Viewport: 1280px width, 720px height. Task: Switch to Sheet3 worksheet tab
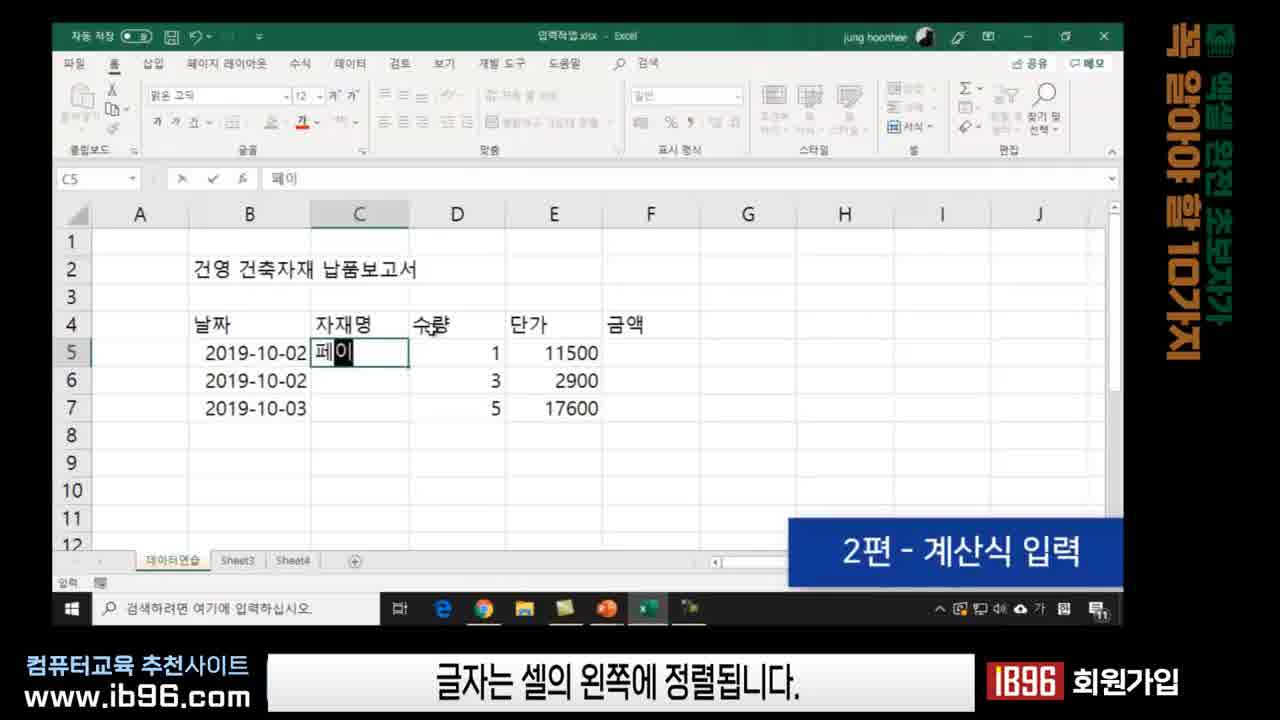tap(238, 561)
